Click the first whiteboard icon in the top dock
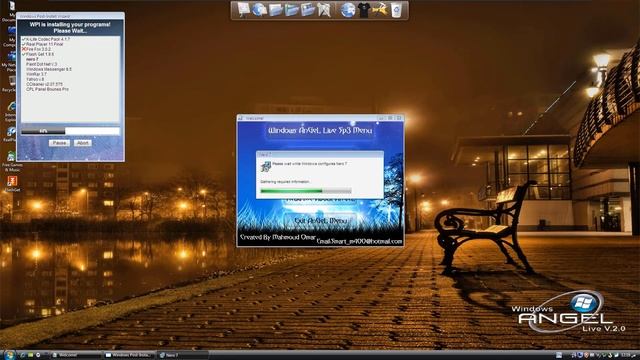The image size is (640, 360). (x=244, y=9)
